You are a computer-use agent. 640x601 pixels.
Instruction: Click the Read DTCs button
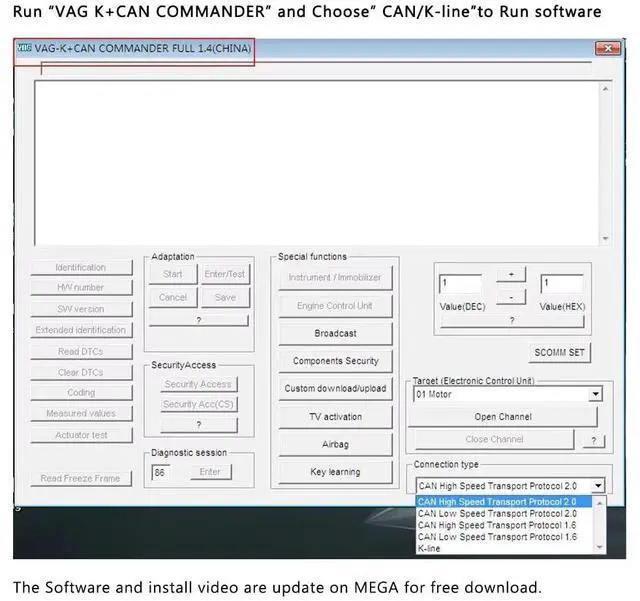[81, 352]
